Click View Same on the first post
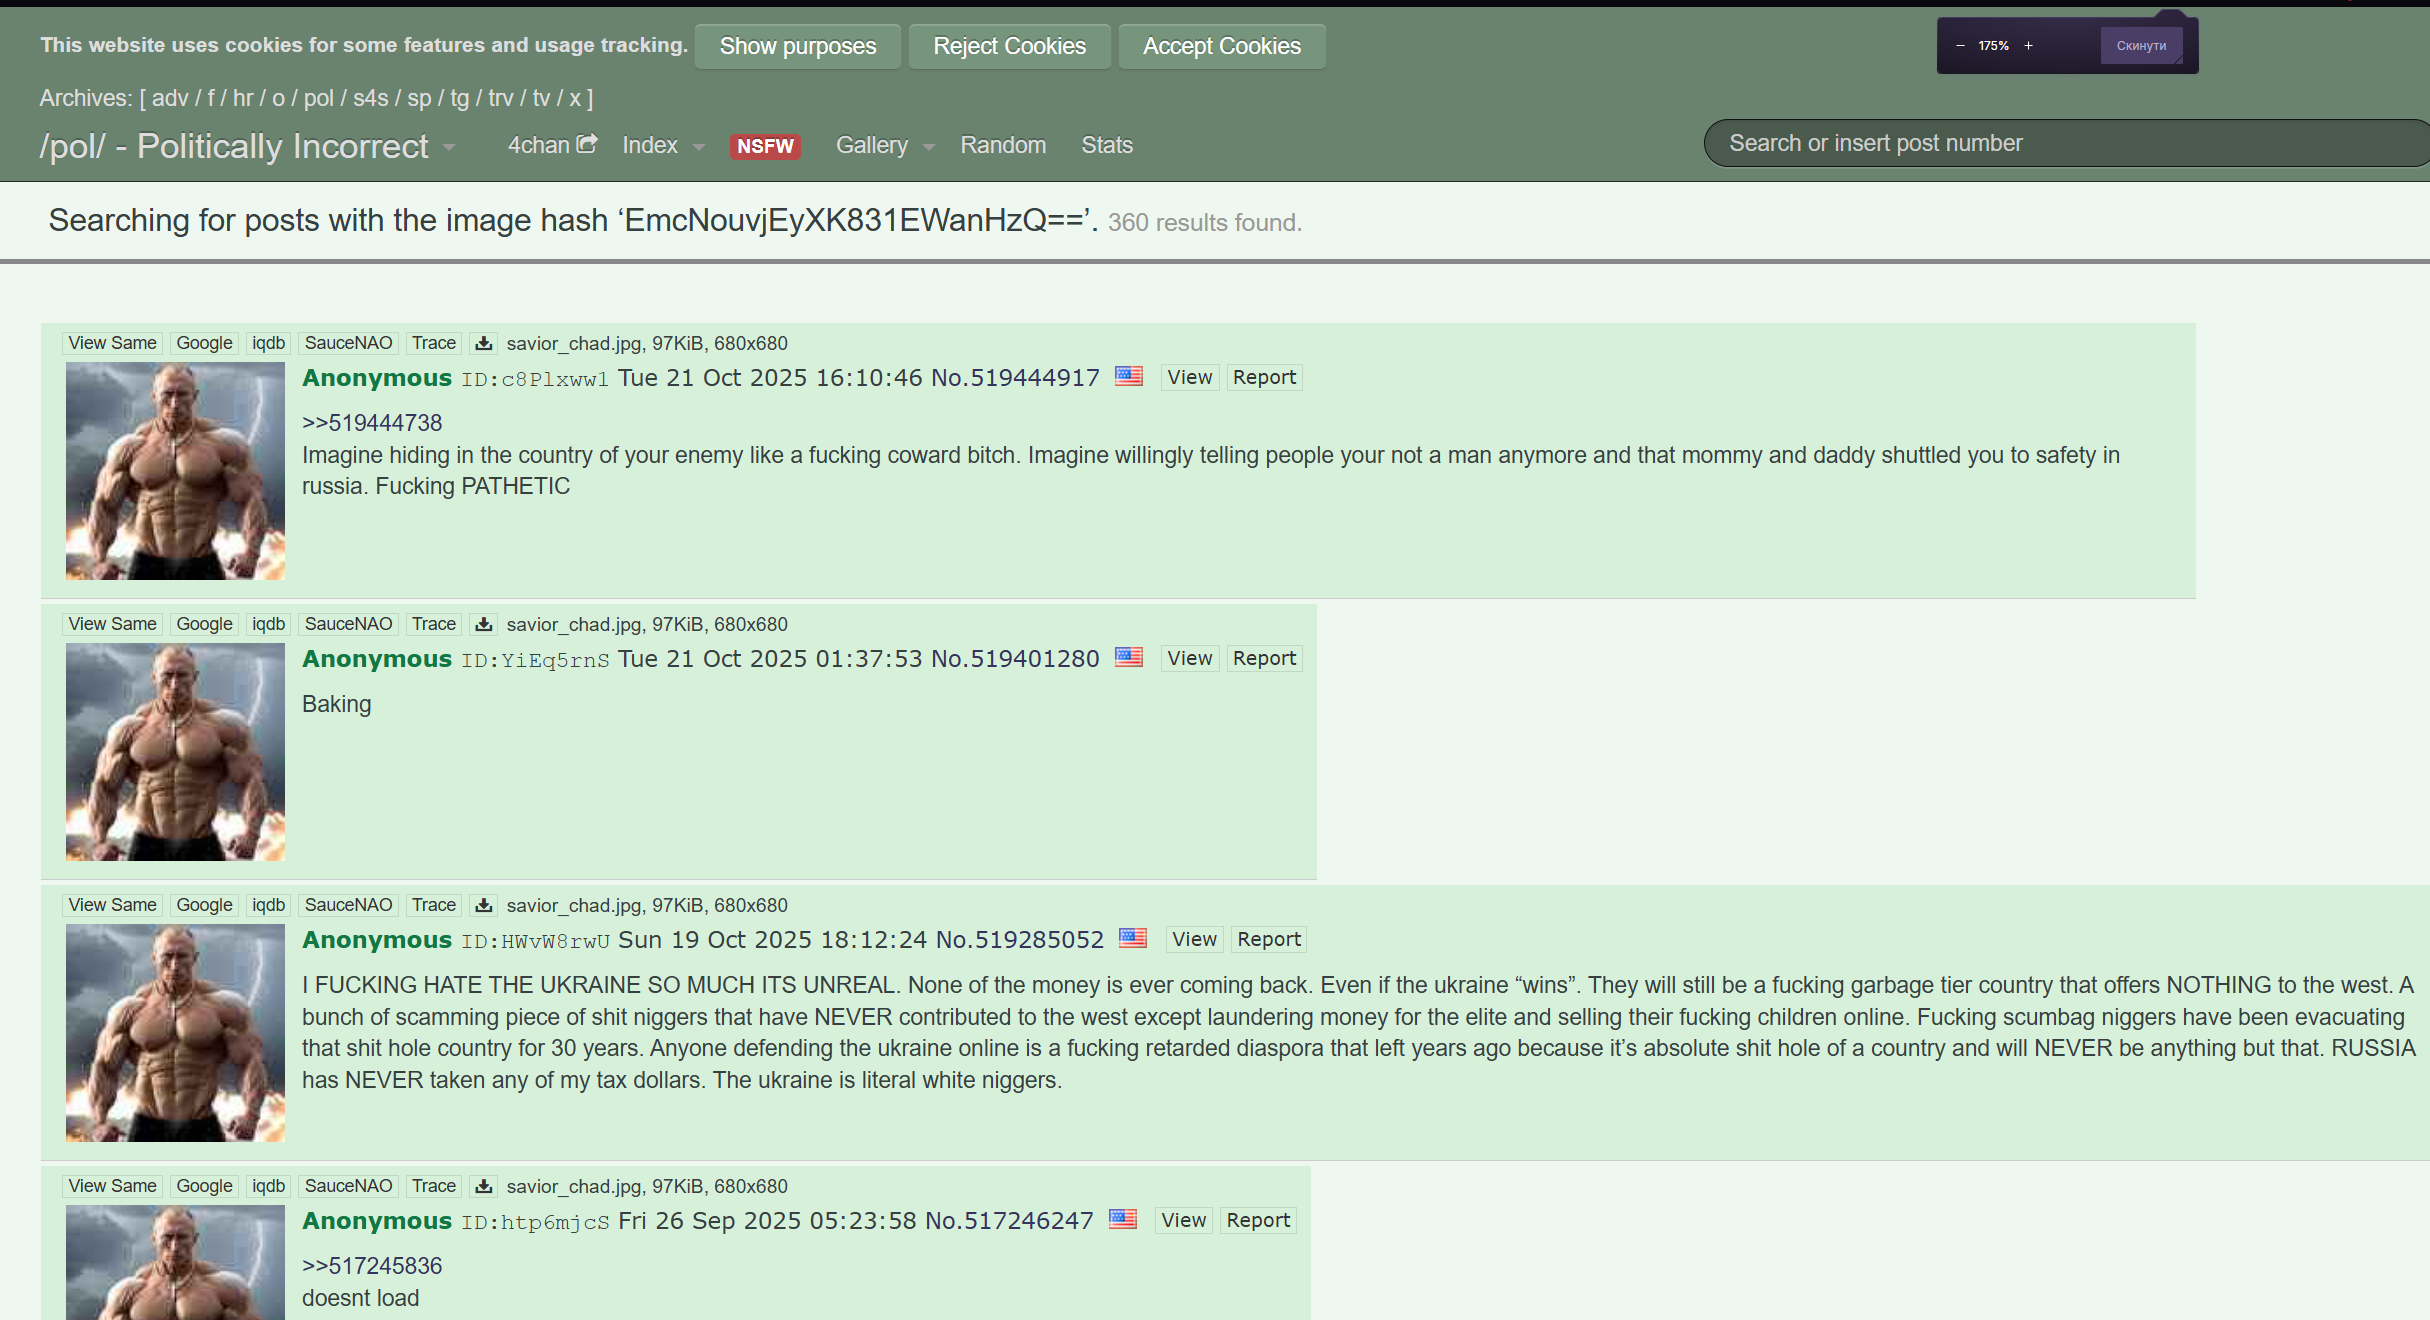The height and width of the screenshot is (1320, 2430). pos(112,343)
